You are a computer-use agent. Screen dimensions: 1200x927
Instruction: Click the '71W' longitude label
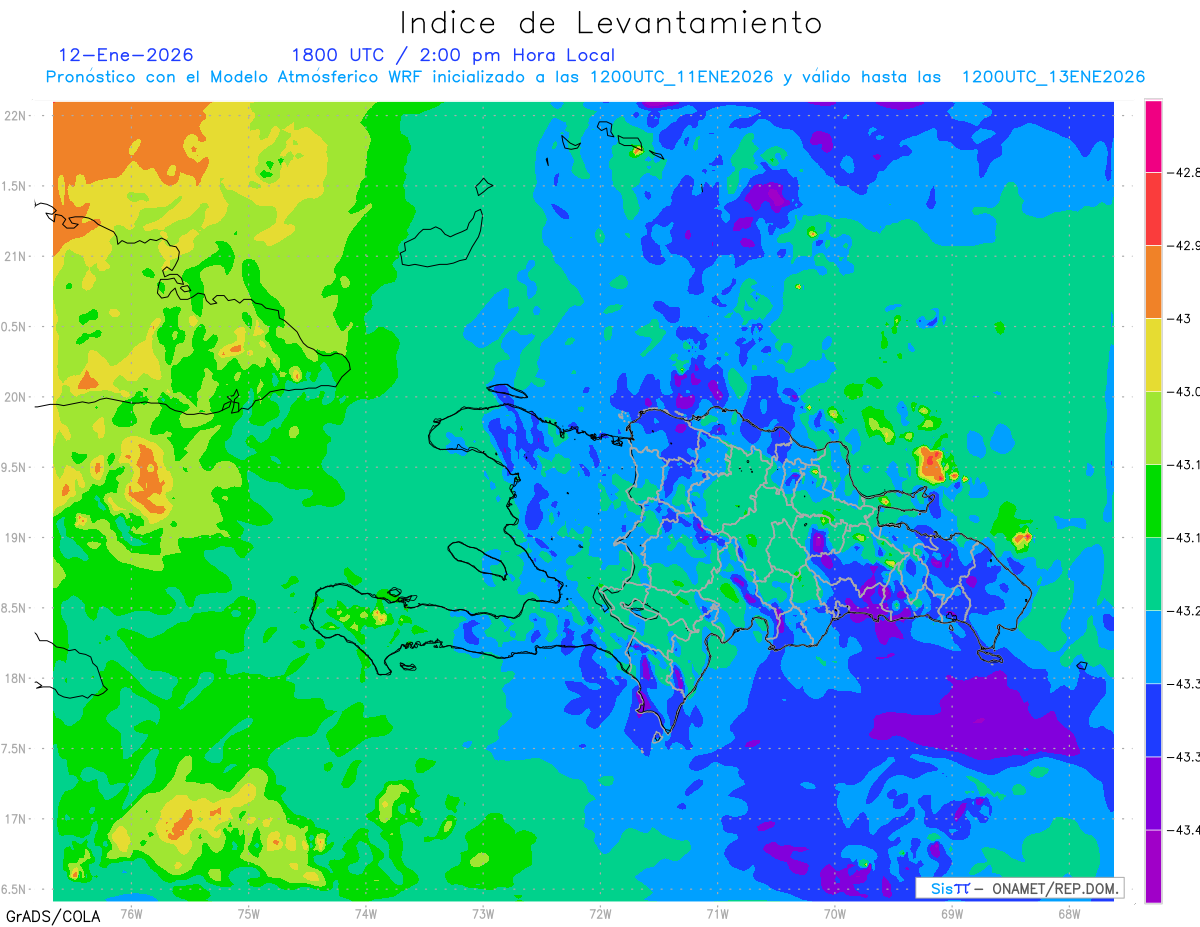tap(717, 913)
